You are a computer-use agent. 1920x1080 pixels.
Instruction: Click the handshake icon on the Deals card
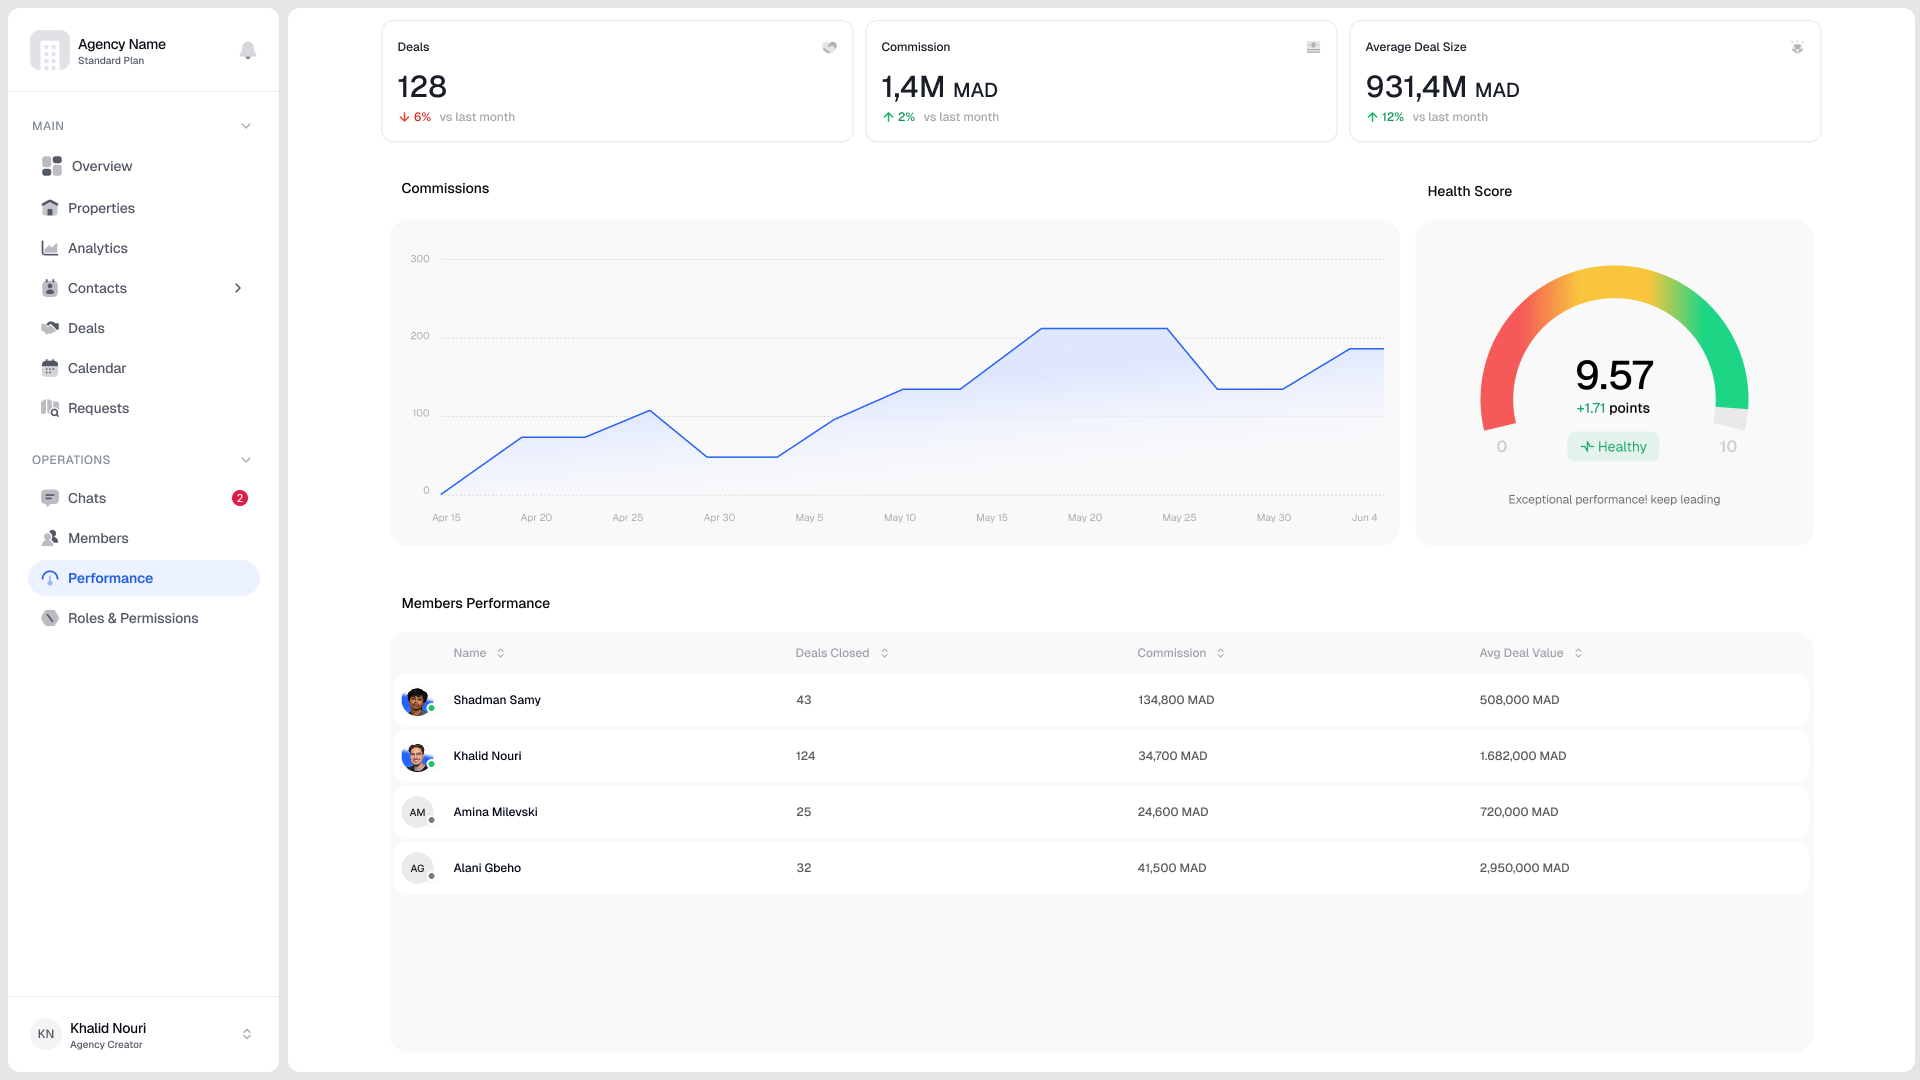[829, 47]
